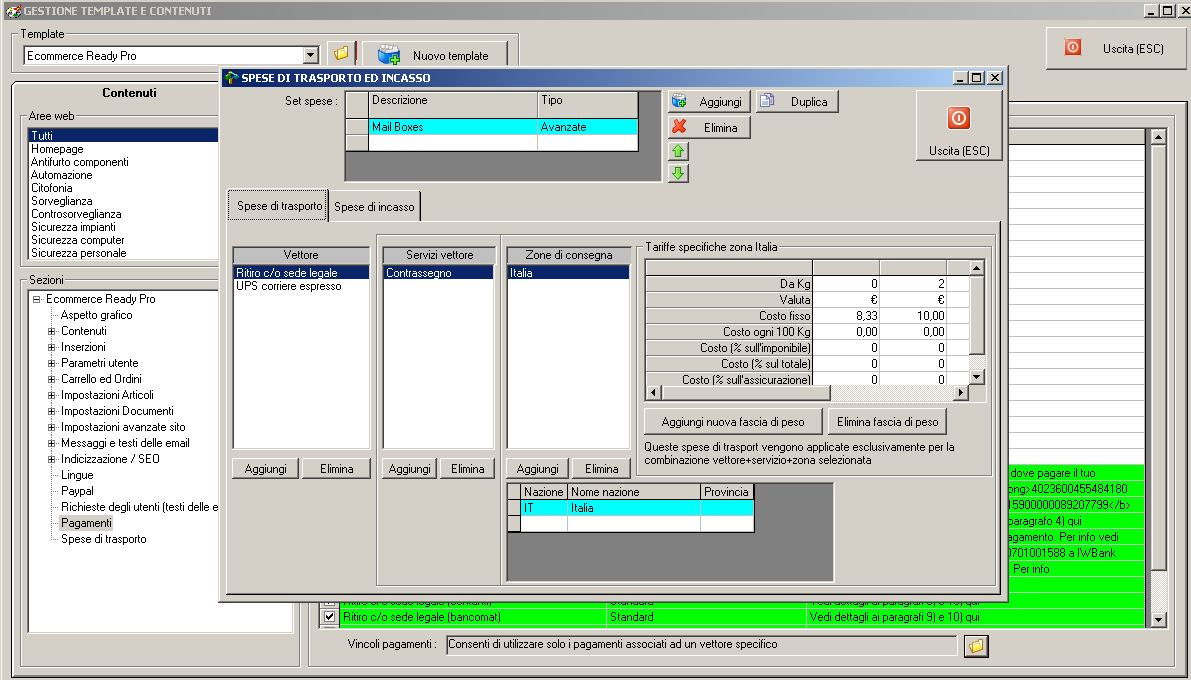The image size is (1191, 680).
Task: Select the Spese di trasporto tab
Action: [279, 206]
